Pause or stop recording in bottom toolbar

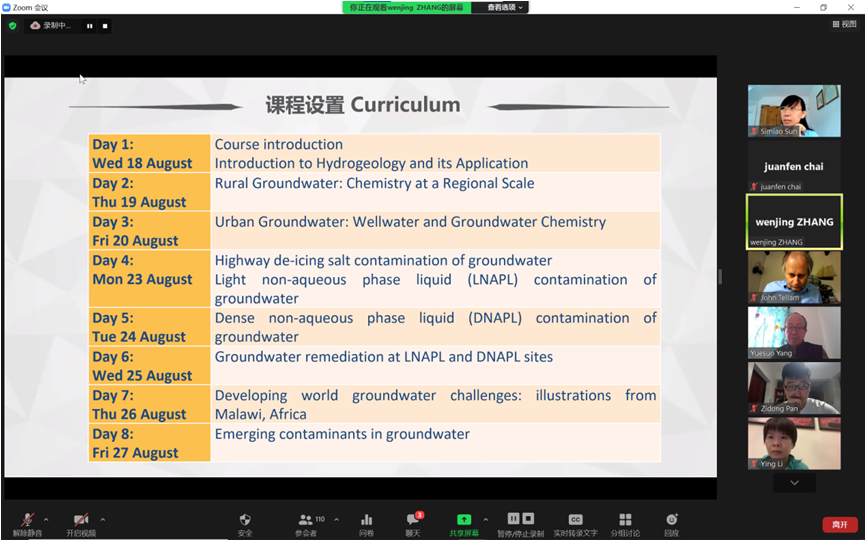coord(520,522)
